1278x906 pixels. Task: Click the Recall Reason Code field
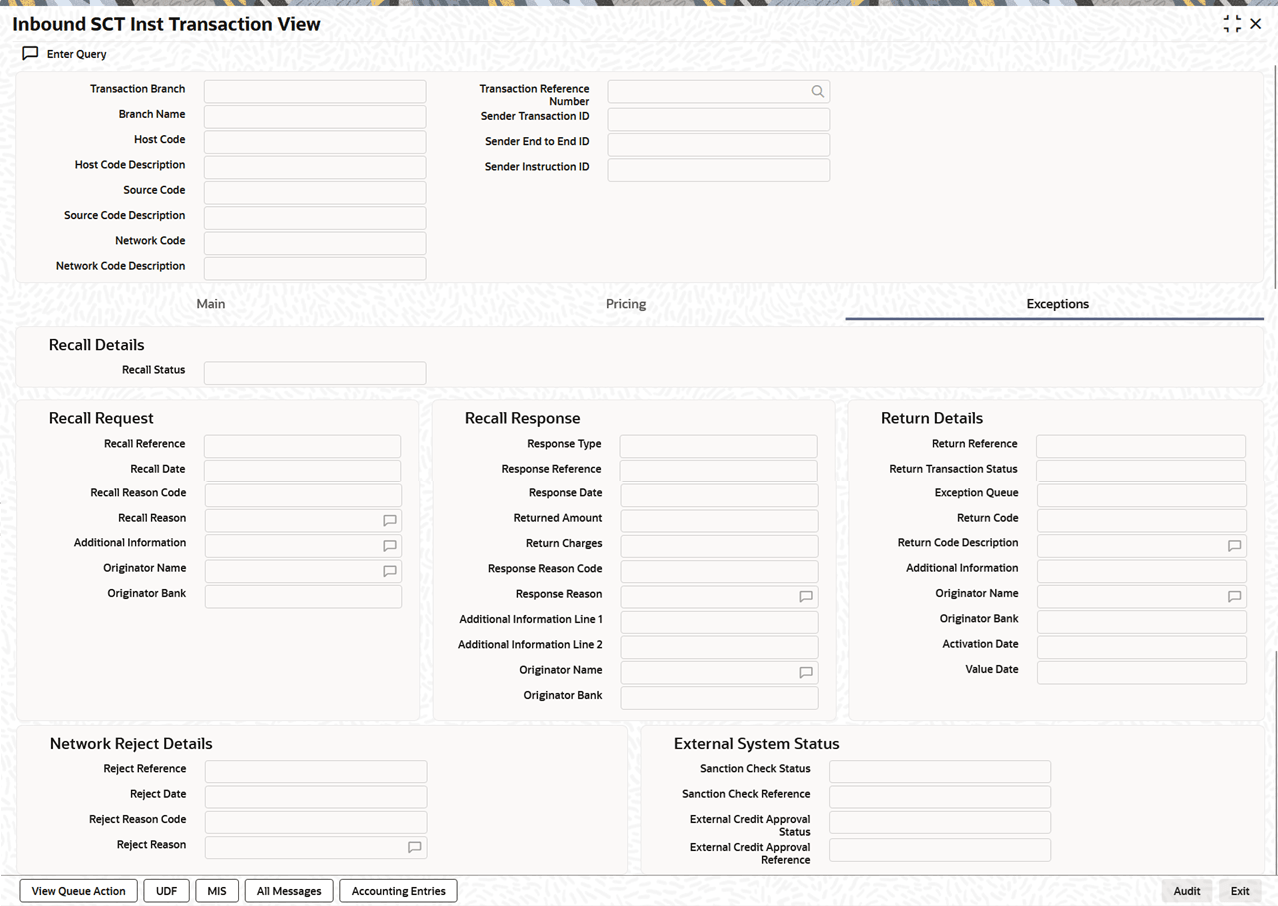coord(303,496)
